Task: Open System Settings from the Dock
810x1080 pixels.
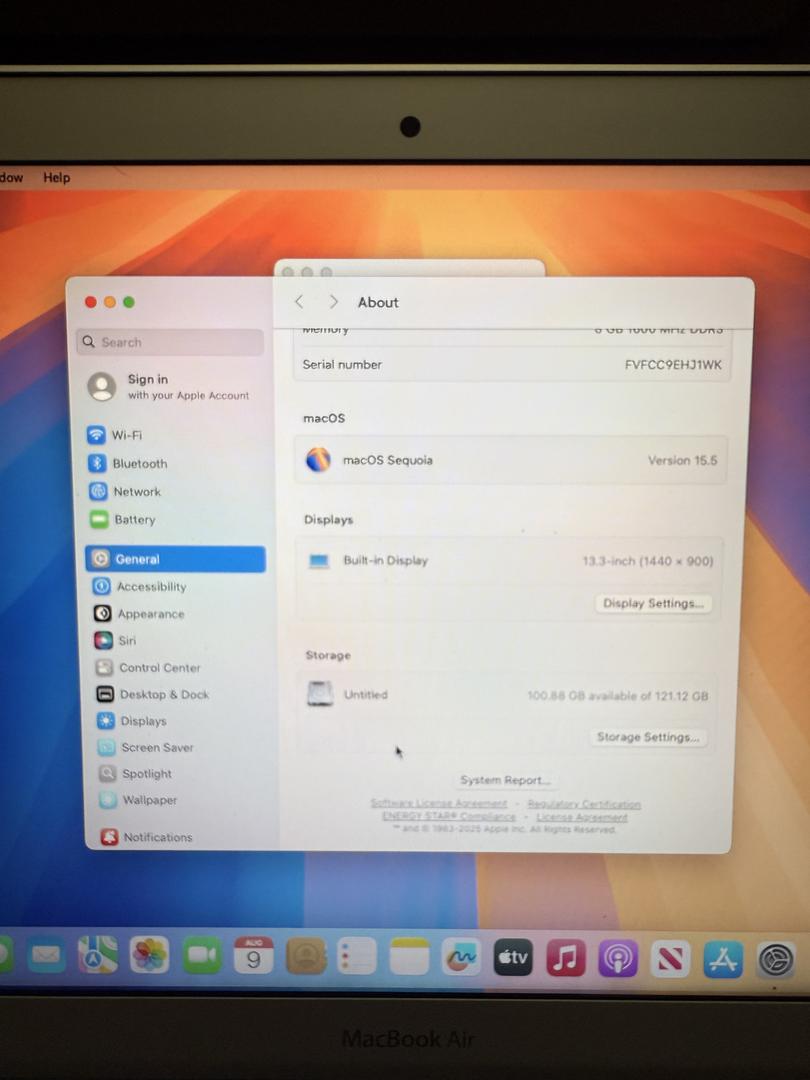Action: (776, 960)
